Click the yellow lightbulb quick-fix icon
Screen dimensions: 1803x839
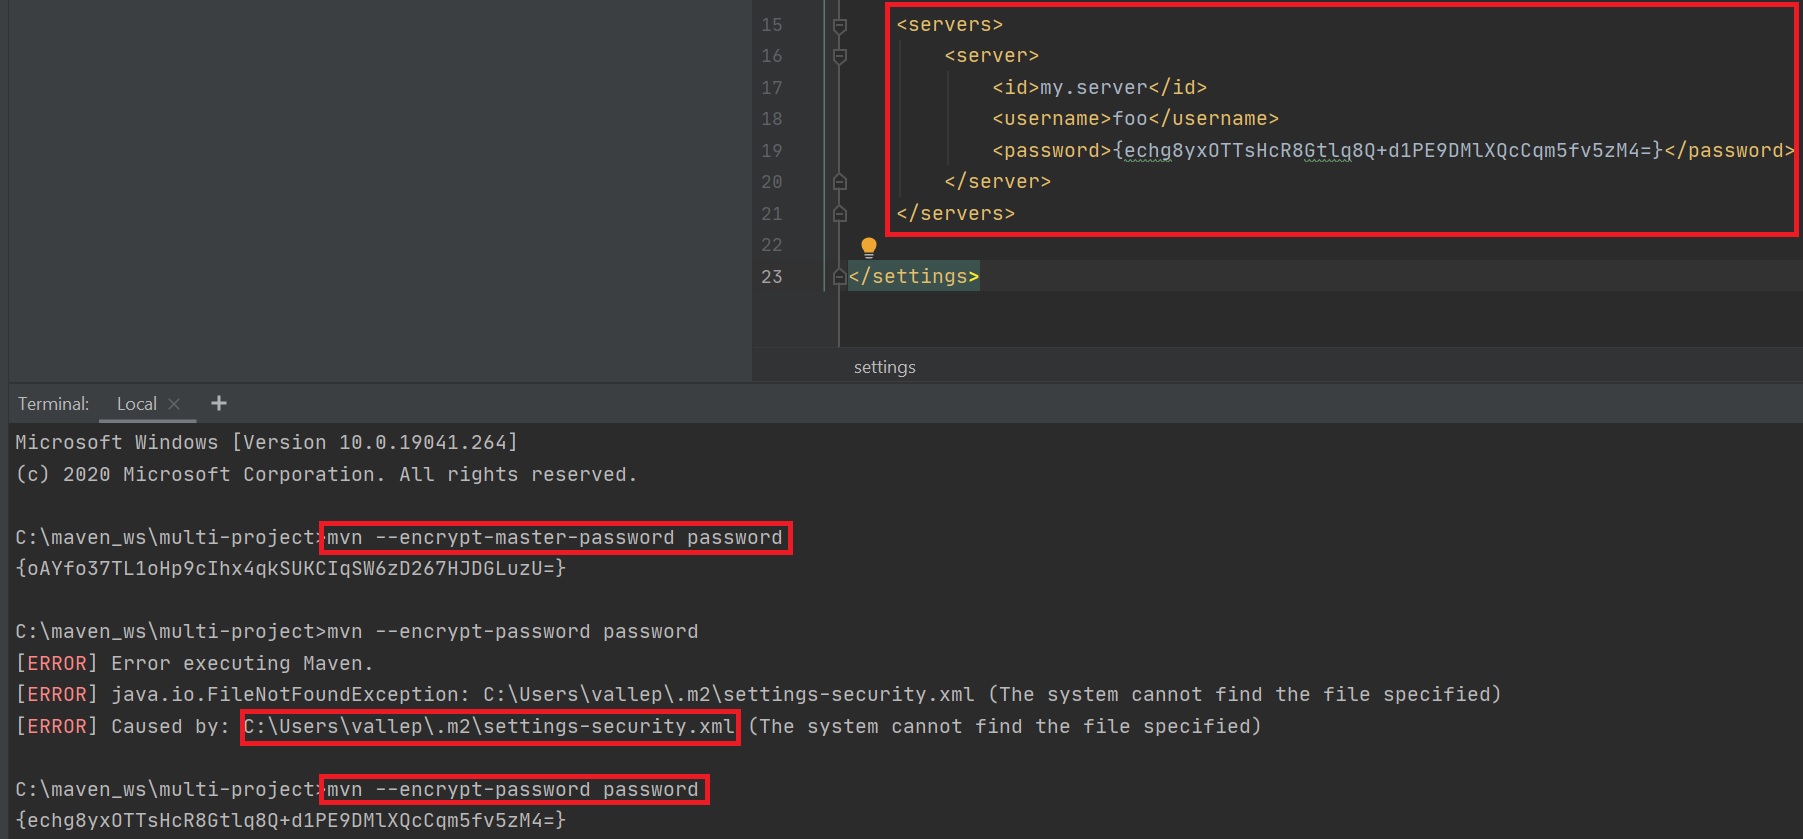point(868,247)
